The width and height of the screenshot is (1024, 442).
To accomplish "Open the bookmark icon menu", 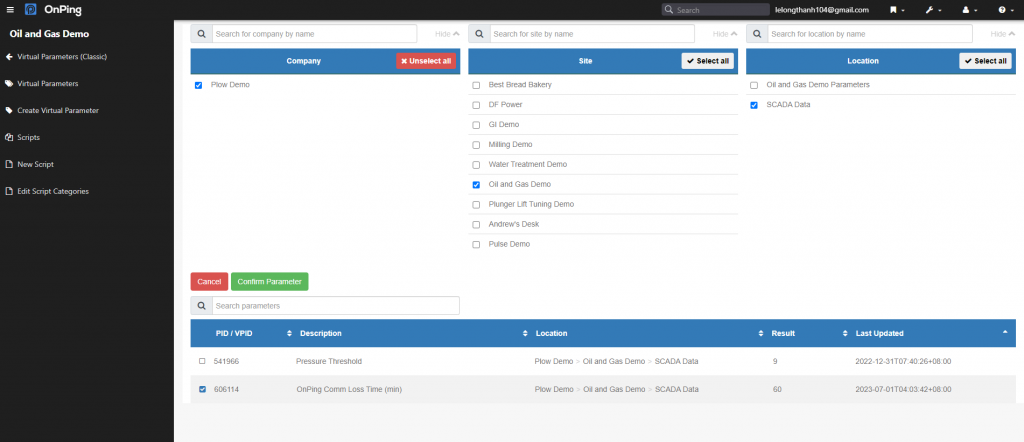I will (x=897, y=10).
